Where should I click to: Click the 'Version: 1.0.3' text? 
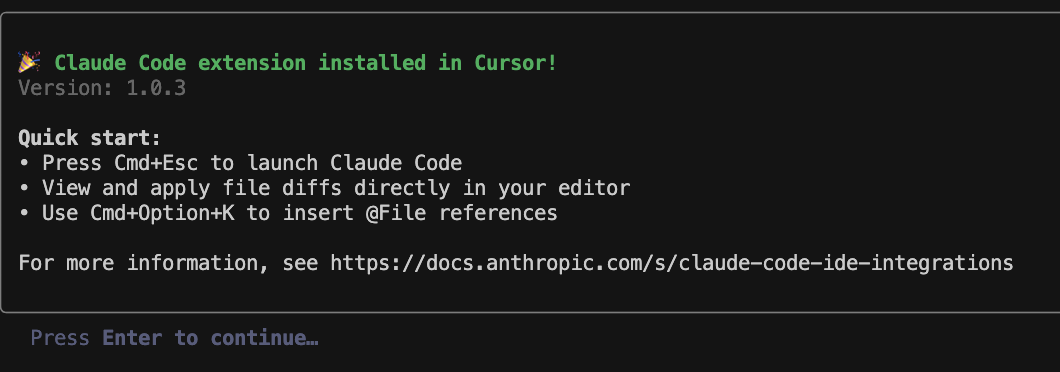(x=102, y=88)
